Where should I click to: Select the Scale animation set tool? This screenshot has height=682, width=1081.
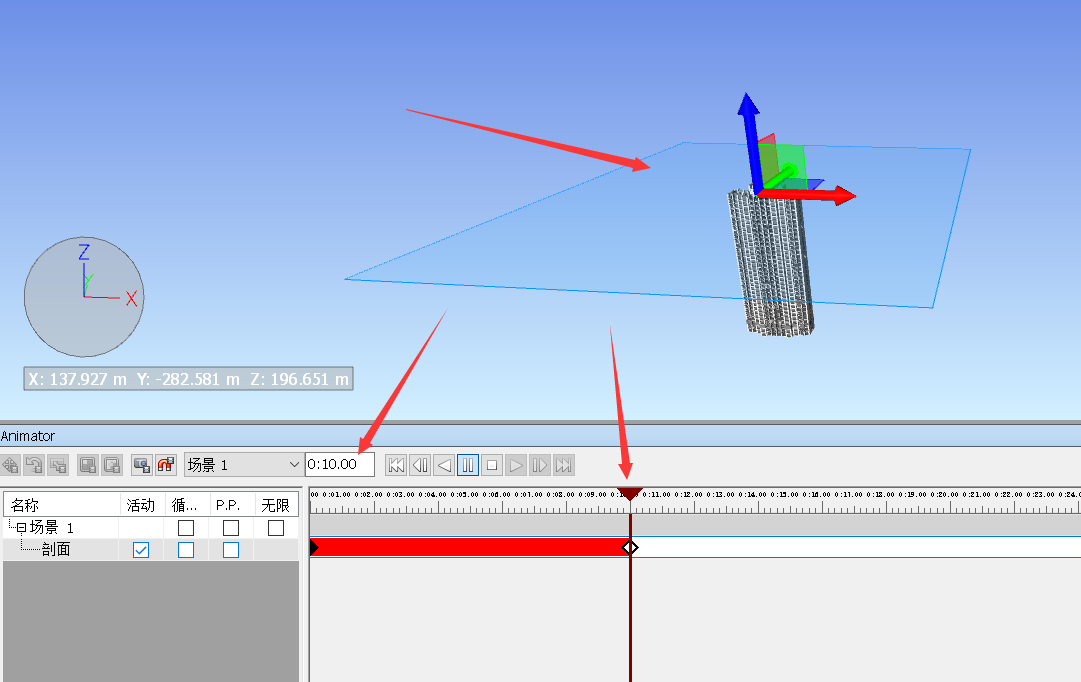58,464
